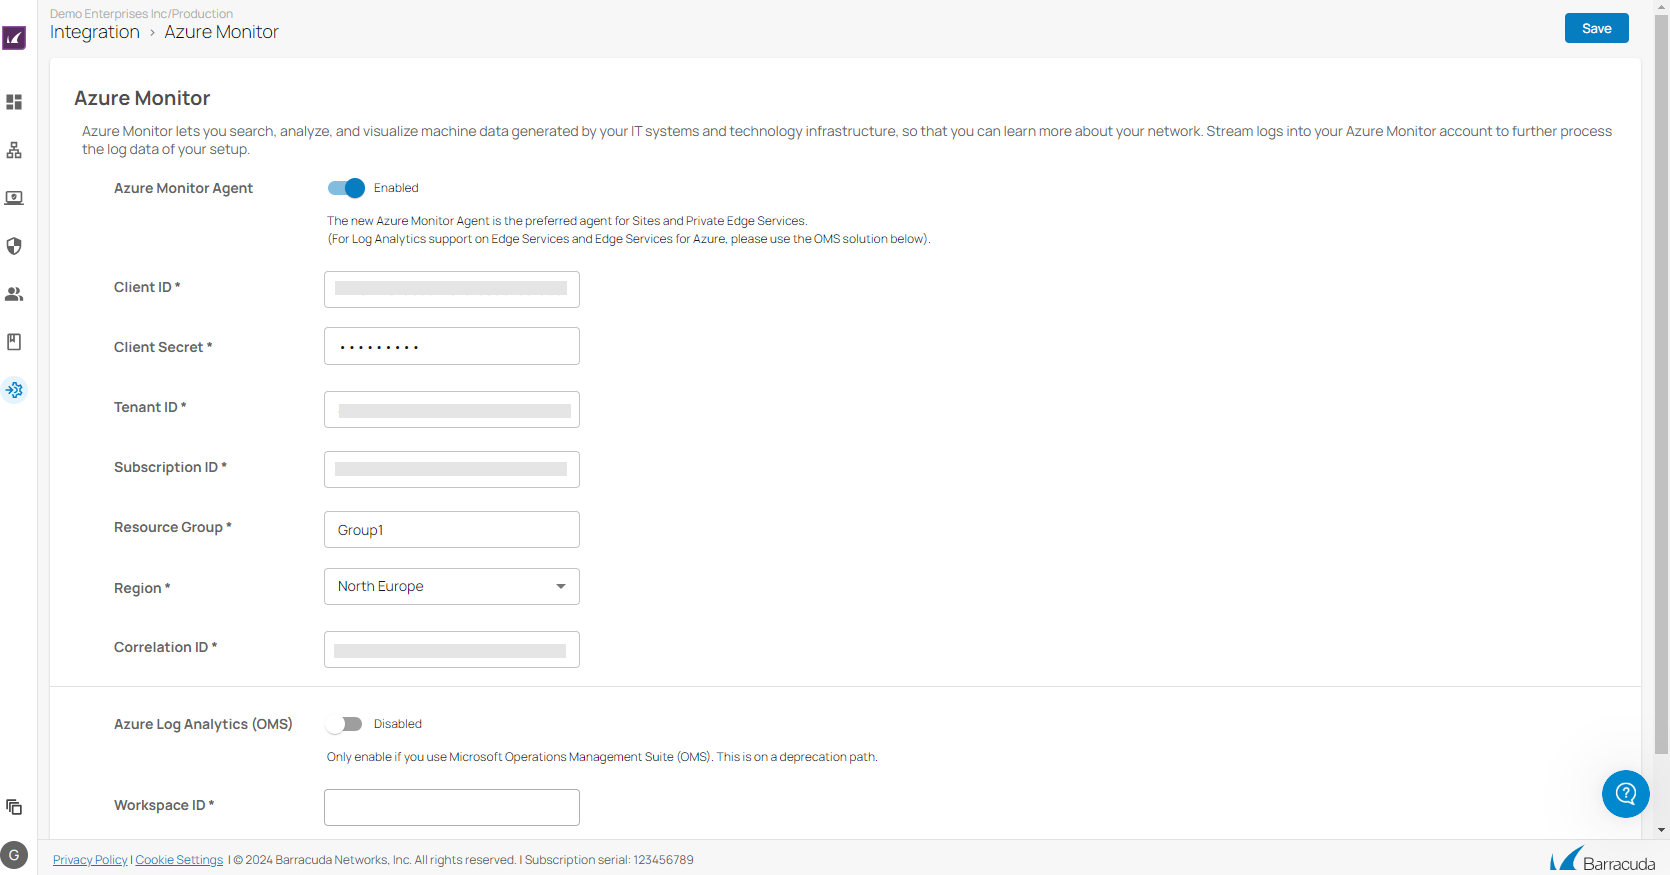Screen dimensions: 1670x875
Task: Open the help question mark bubble
Action: point(1626,794)
